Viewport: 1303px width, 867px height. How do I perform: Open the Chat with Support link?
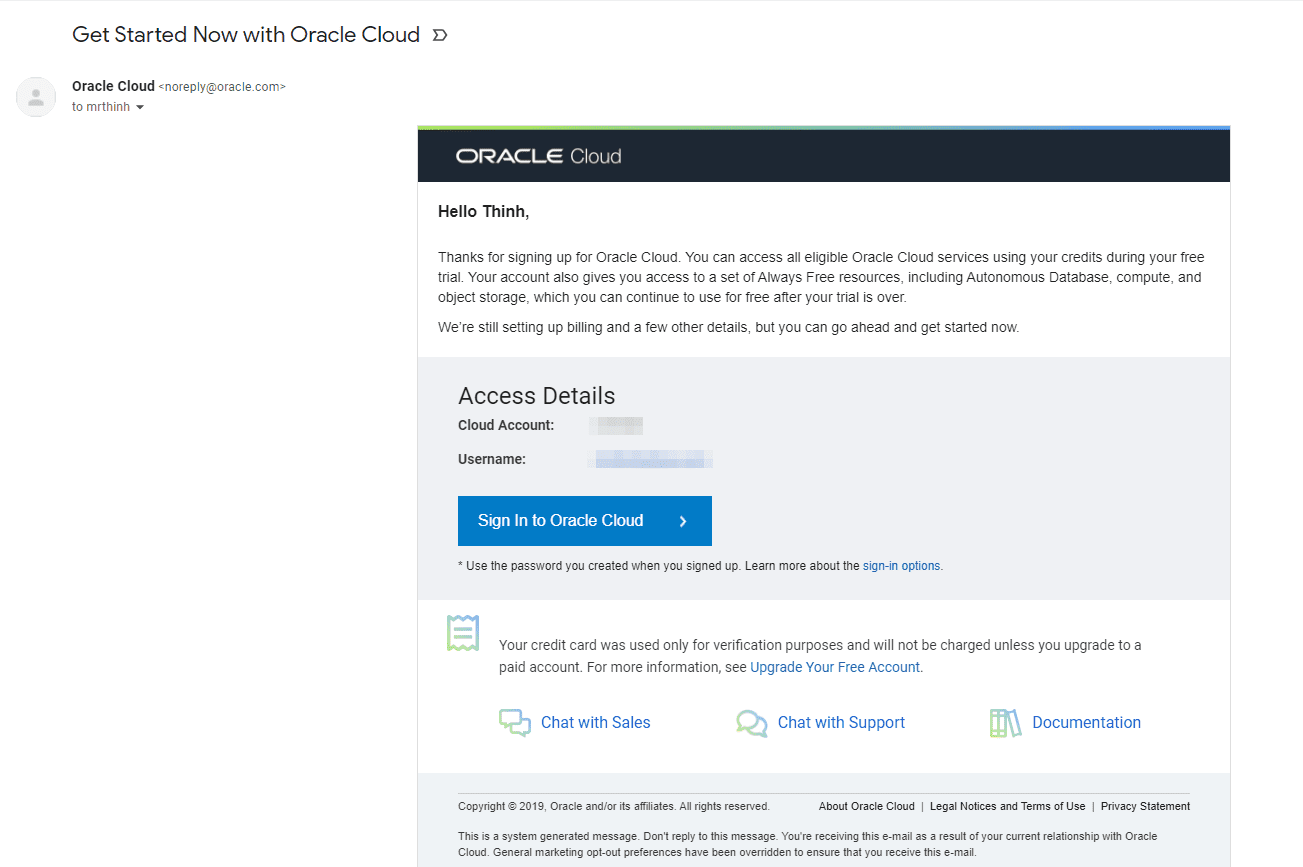[x=841, y=723]
